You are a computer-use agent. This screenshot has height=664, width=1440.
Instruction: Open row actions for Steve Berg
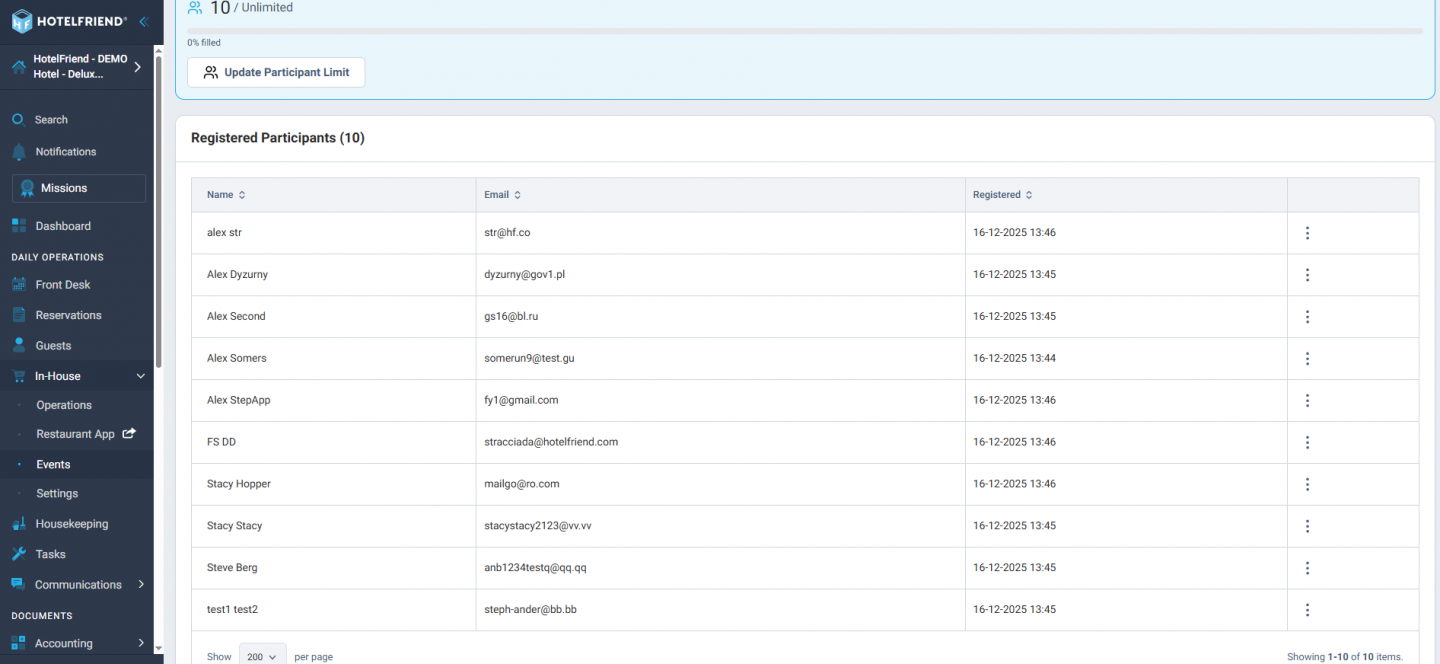[x=1306, y=568]
